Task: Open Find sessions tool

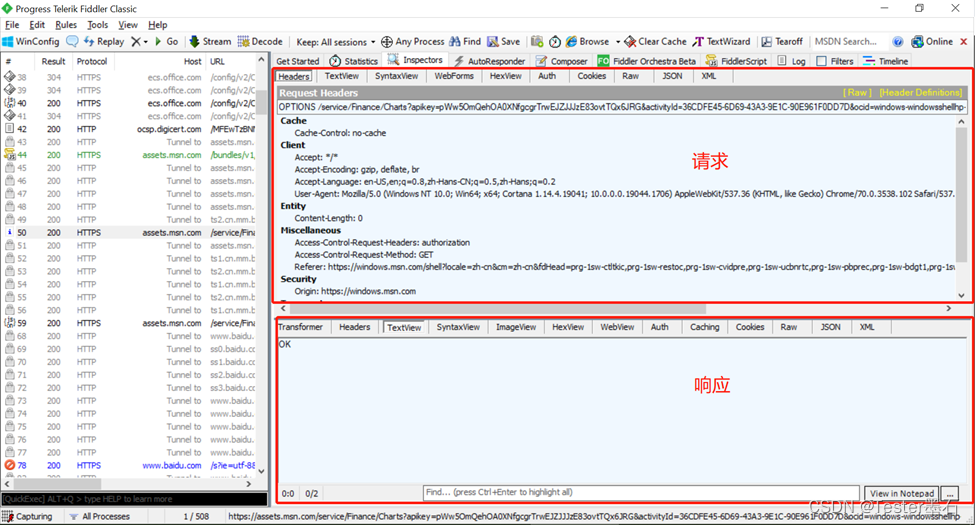Action: pos(465,42)
